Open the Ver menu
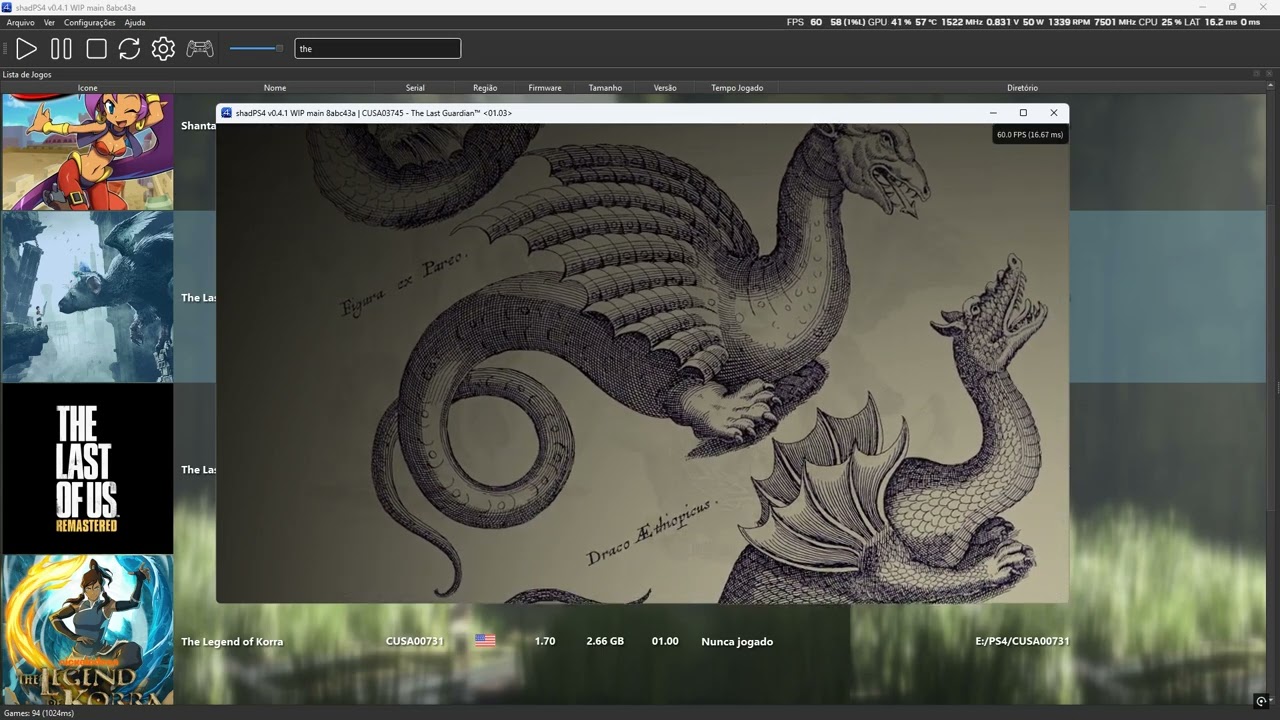This screenshot has width=1280, height=720. (x=49, y=22)
